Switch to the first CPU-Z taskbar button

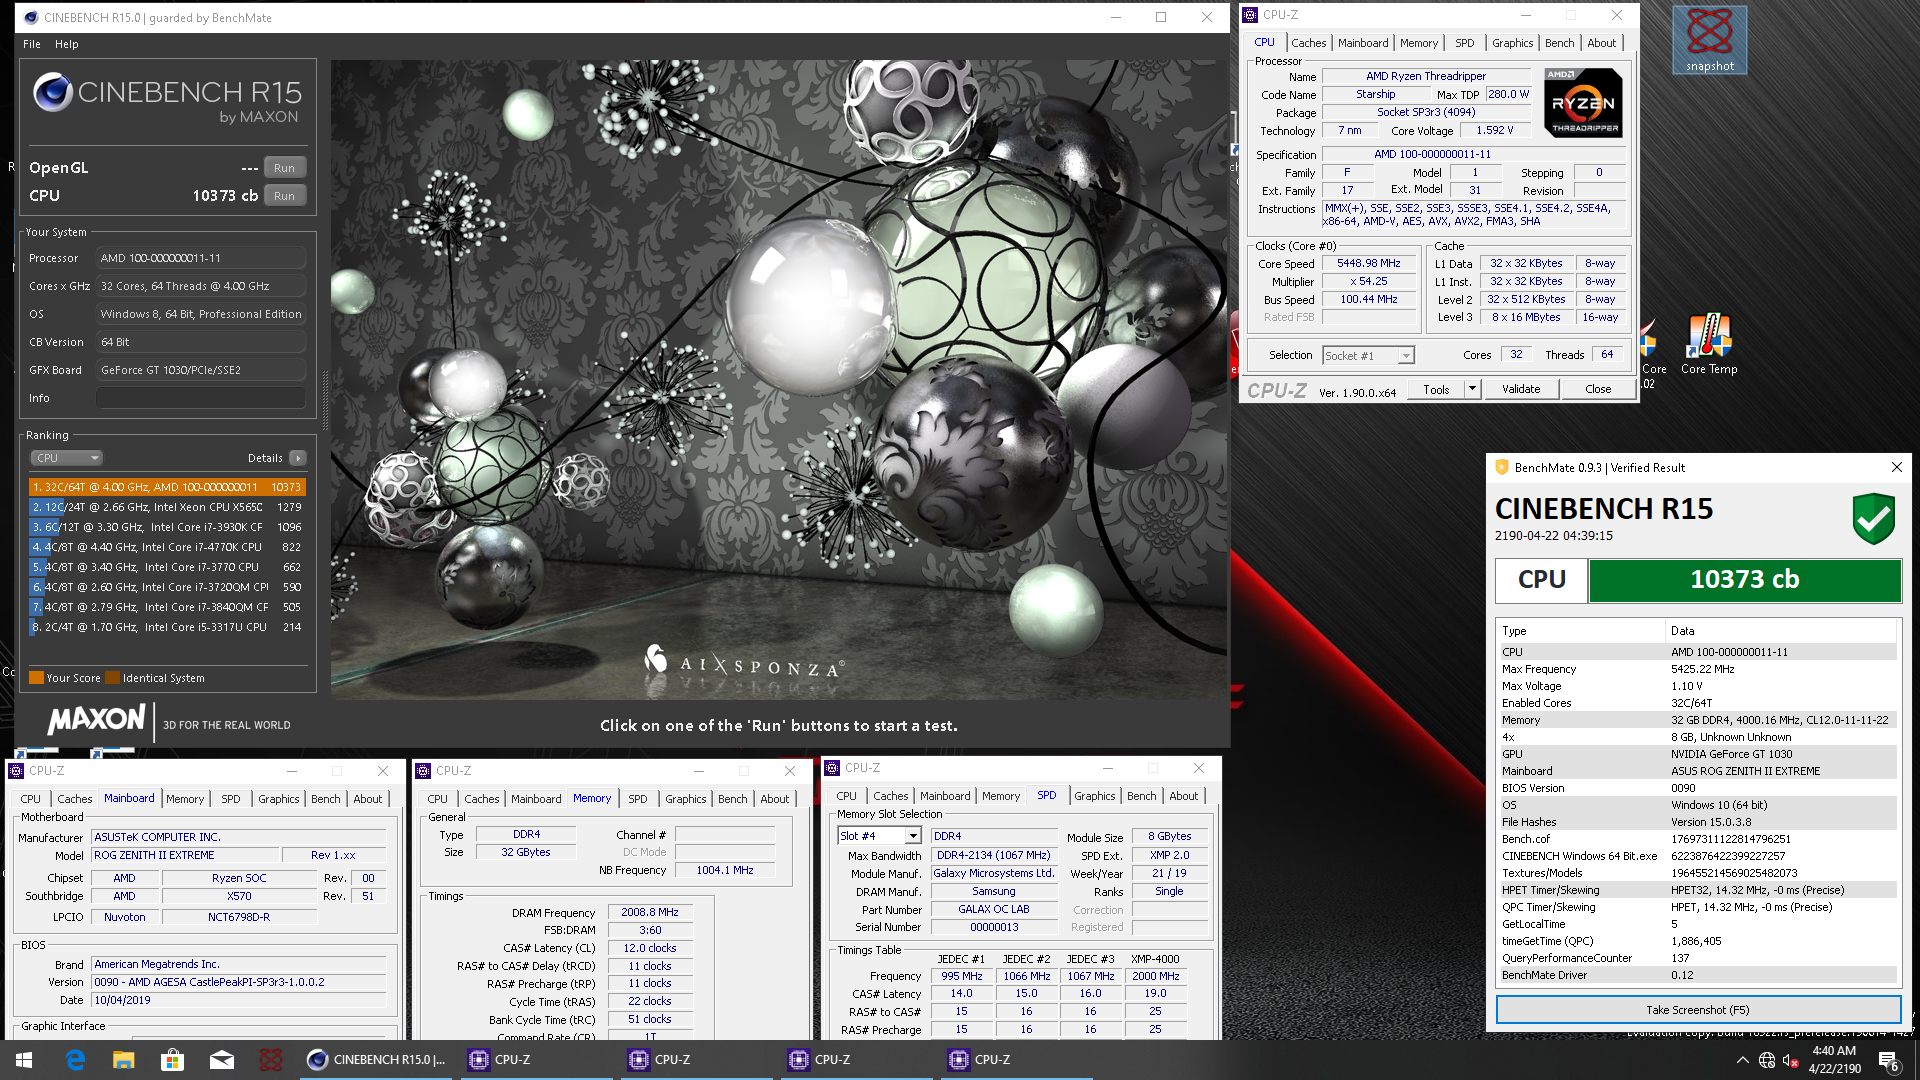pyautogui.click(x=538, y=1060)
